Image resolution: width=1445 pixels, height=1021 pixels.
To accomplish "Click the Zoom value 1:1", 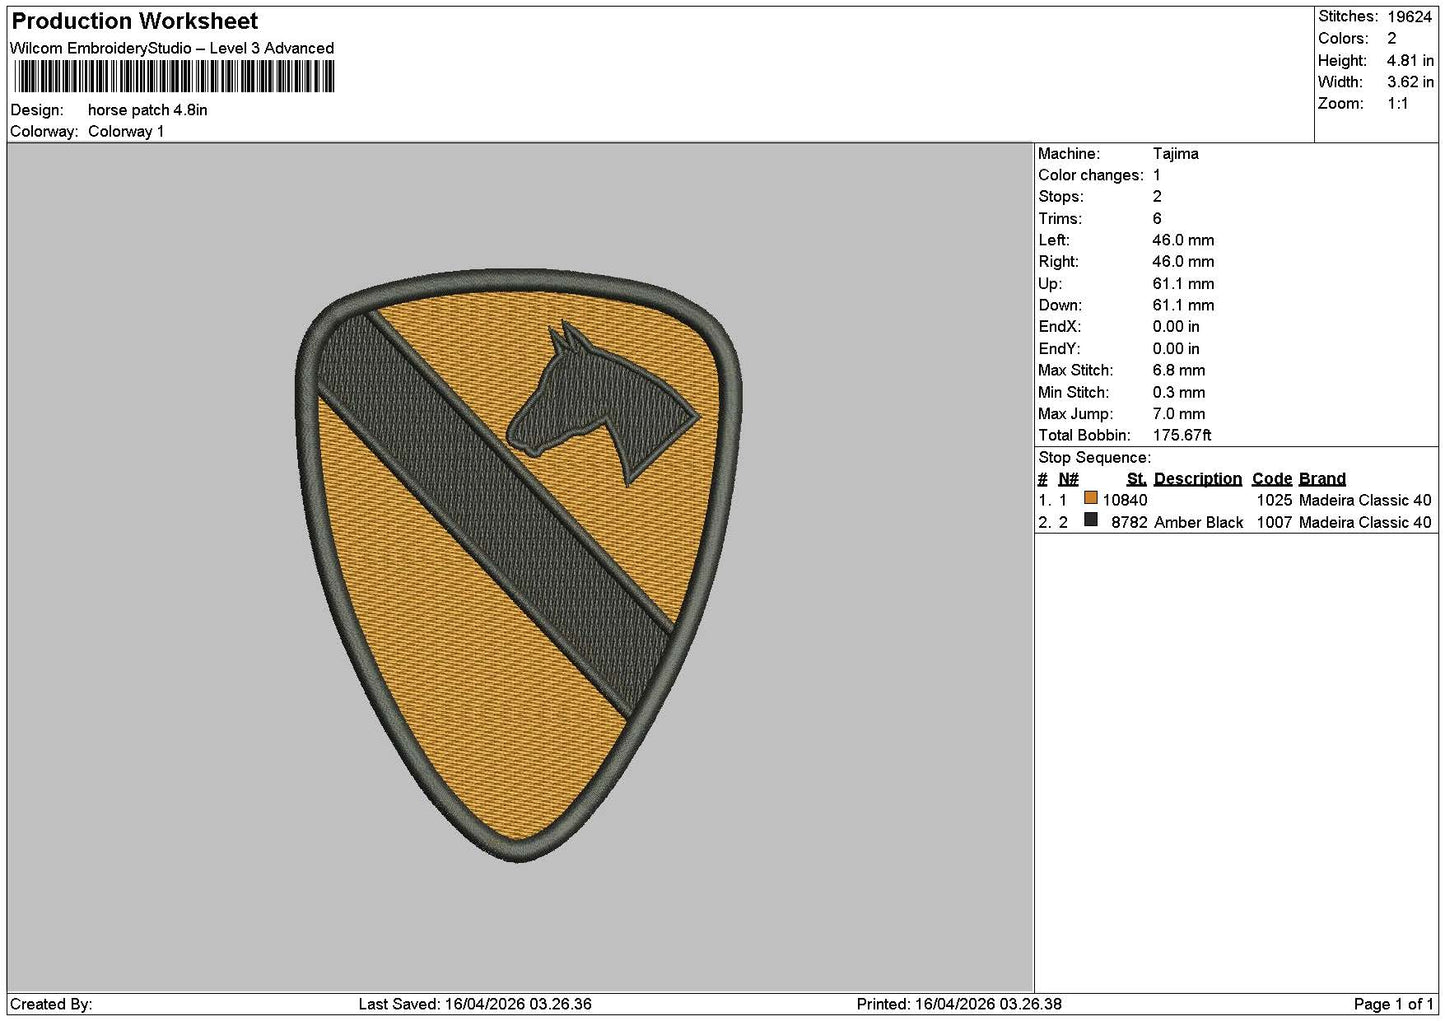I will (1398, 103).
